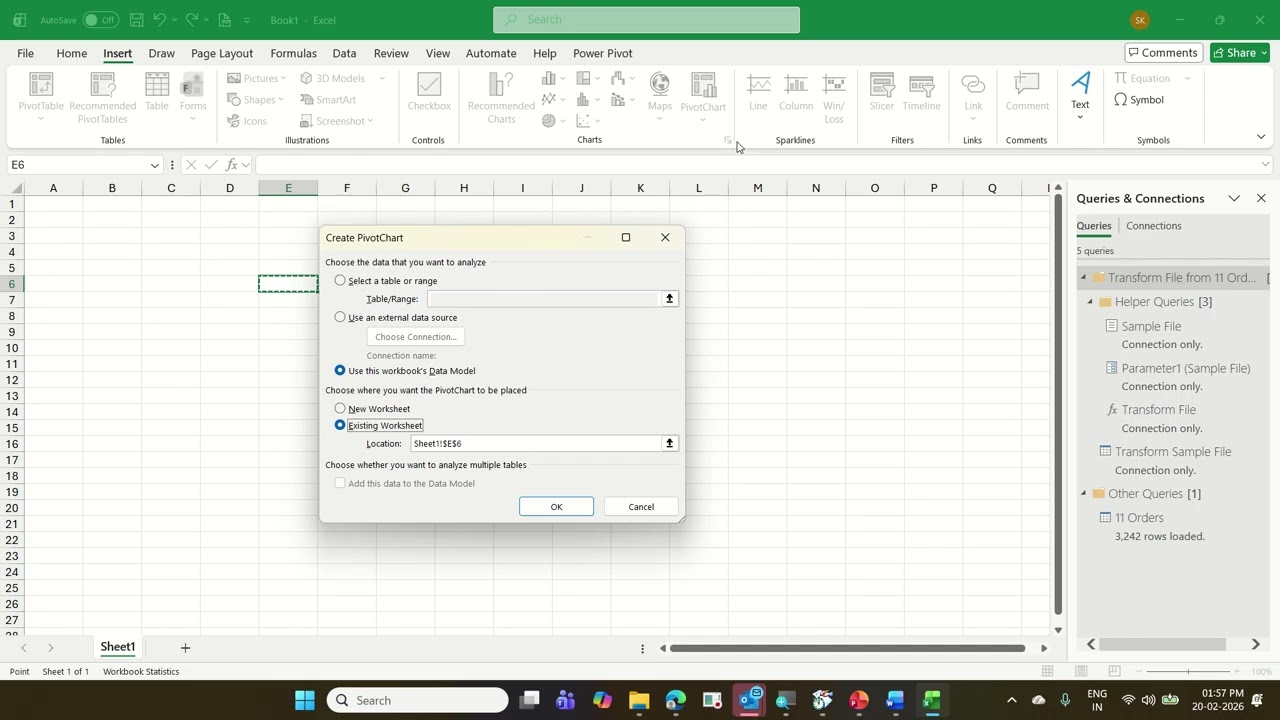The image size is (1280, 720).
Task: Switch to the Connections tab in pane
Action: point(1153,226)
